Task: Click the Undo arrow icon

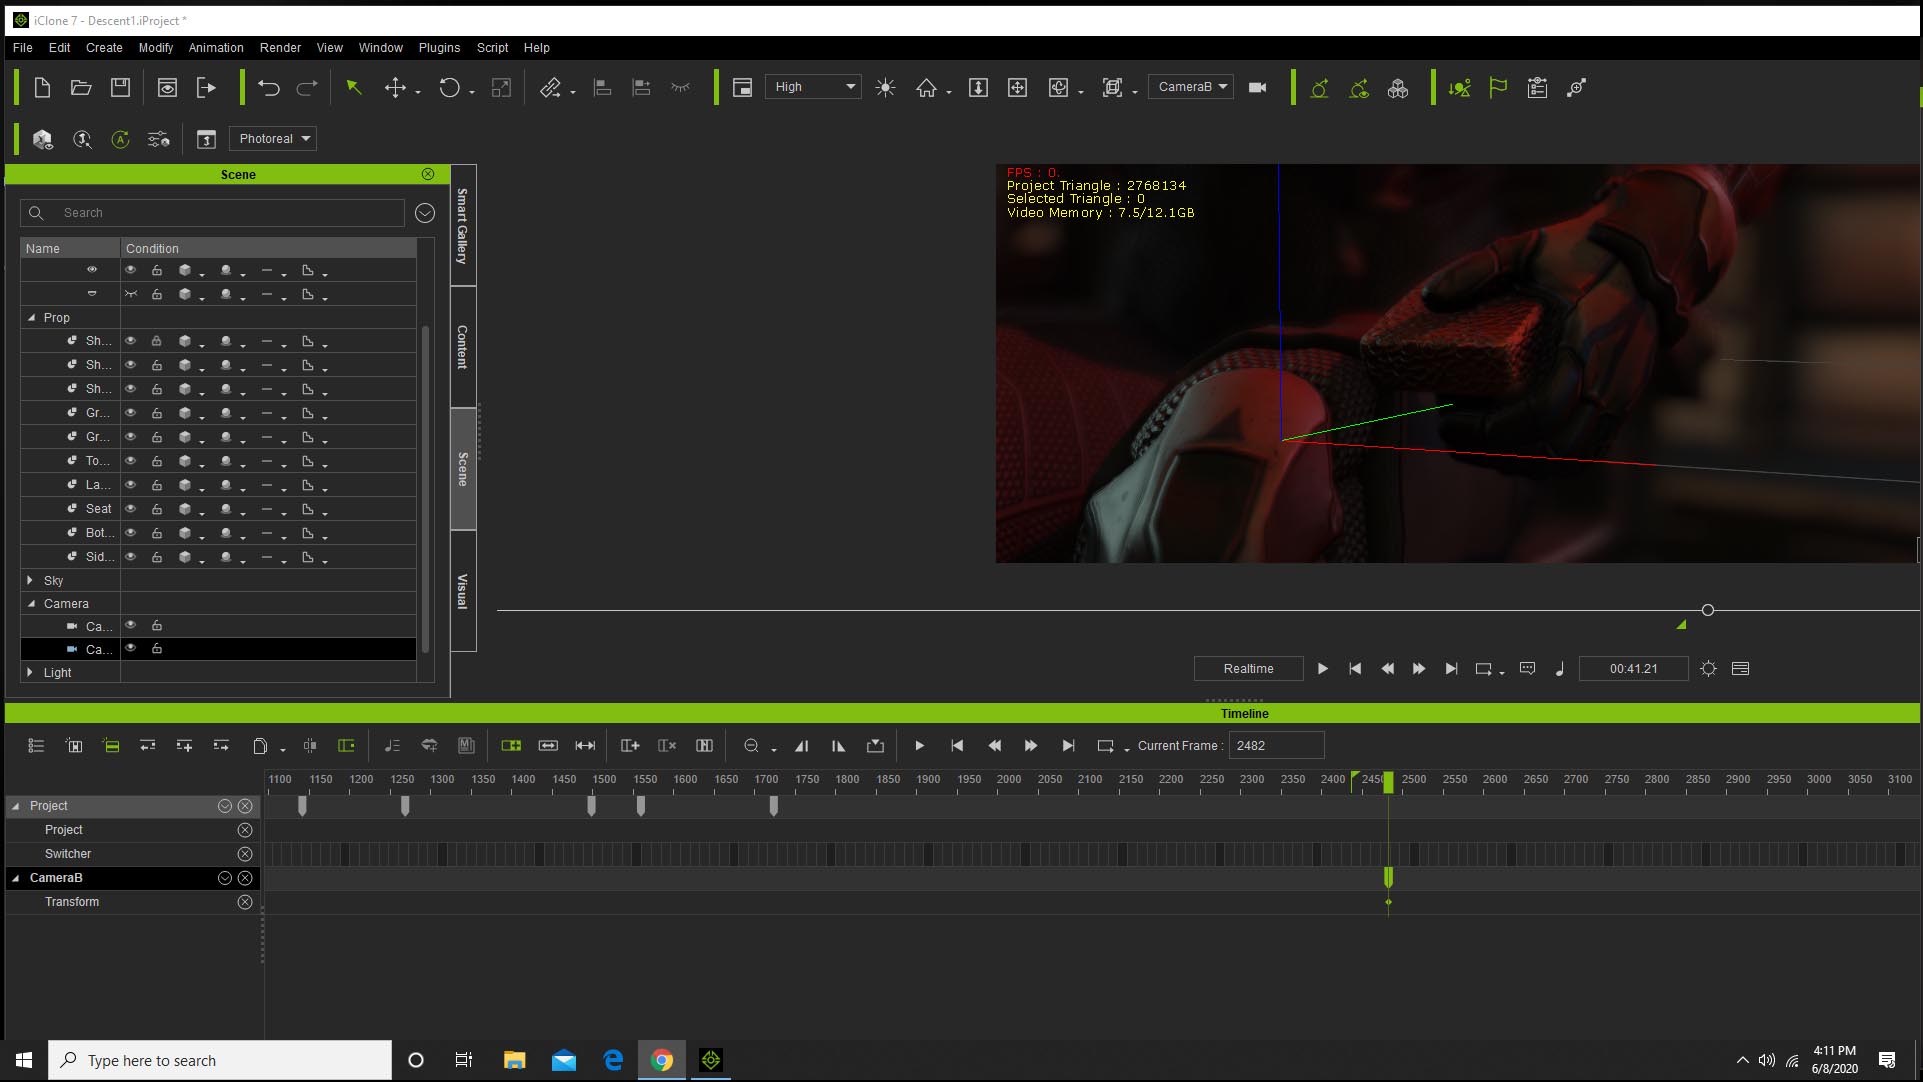Action: (x=268, y=88)
